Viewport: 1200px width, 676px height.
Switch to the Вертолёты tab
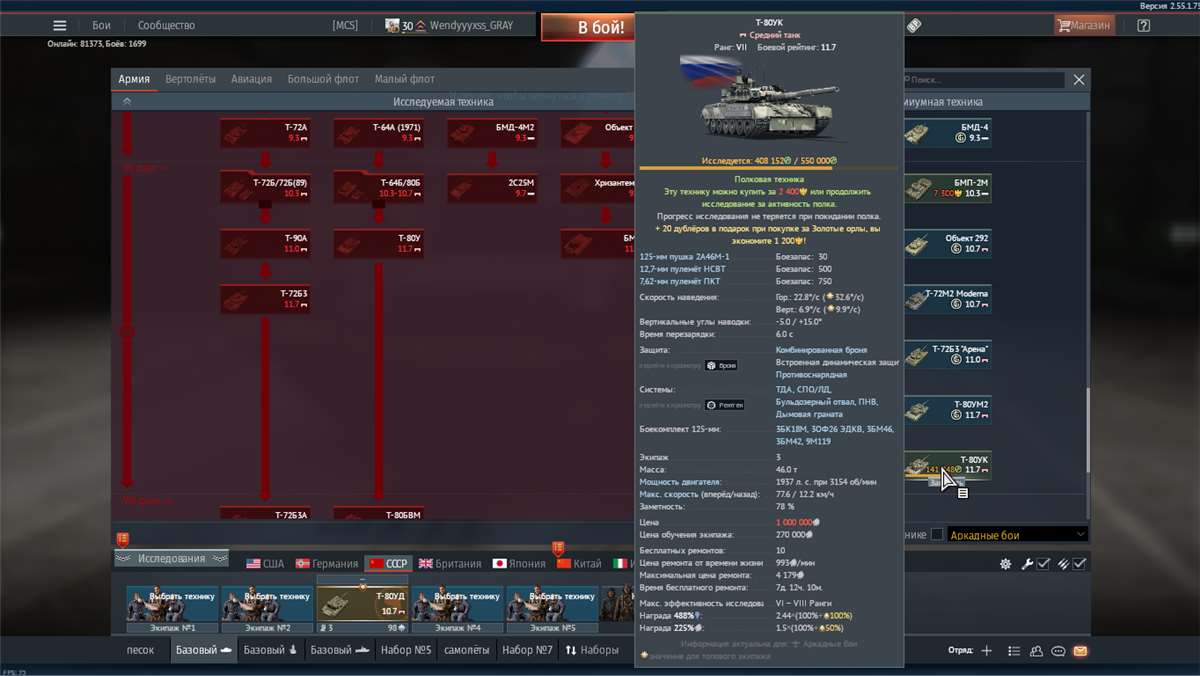pos(190,79)
